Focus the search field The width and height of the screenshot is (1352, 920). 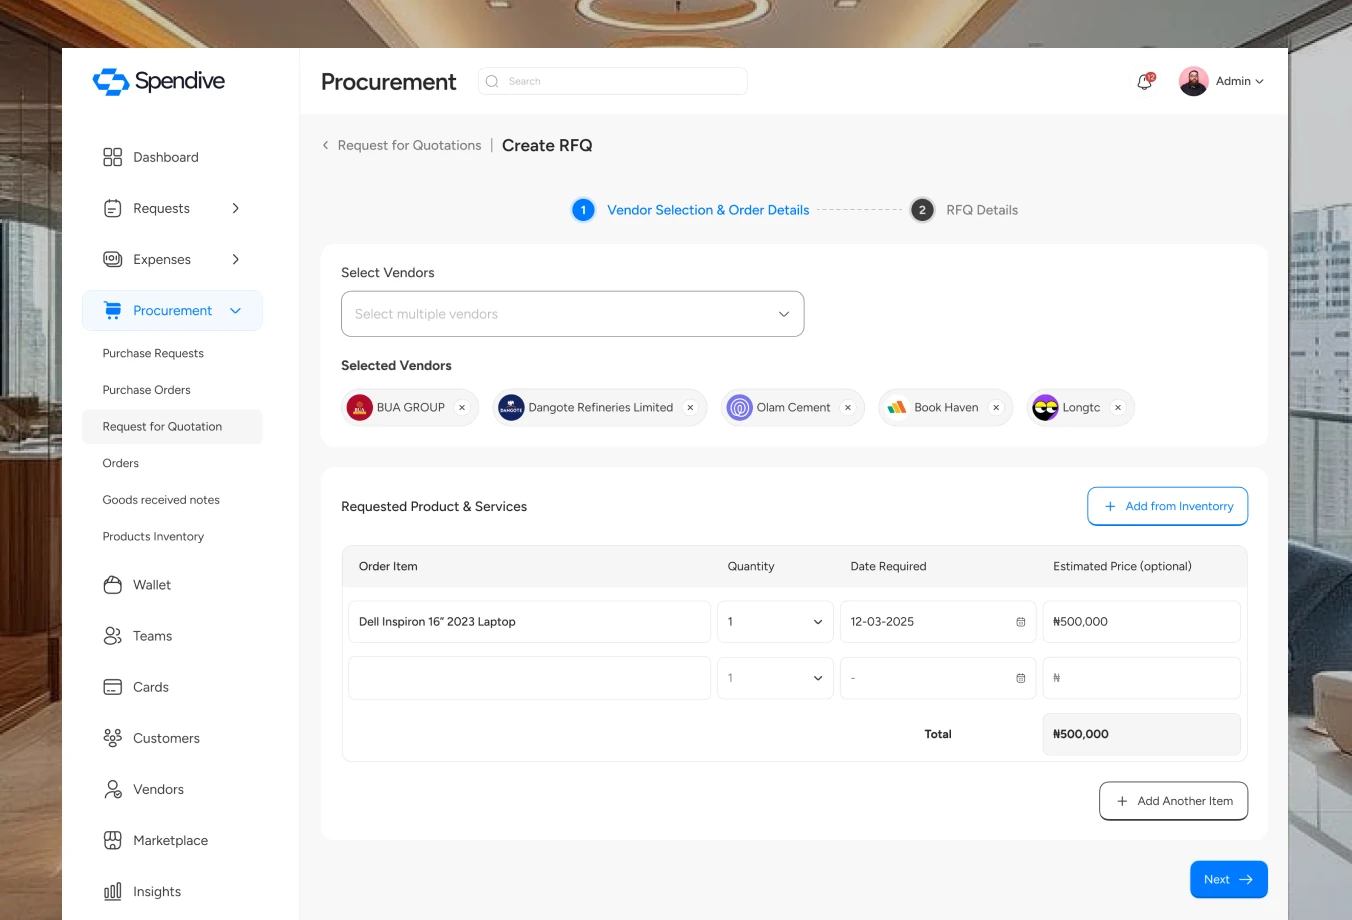[613, 81]
